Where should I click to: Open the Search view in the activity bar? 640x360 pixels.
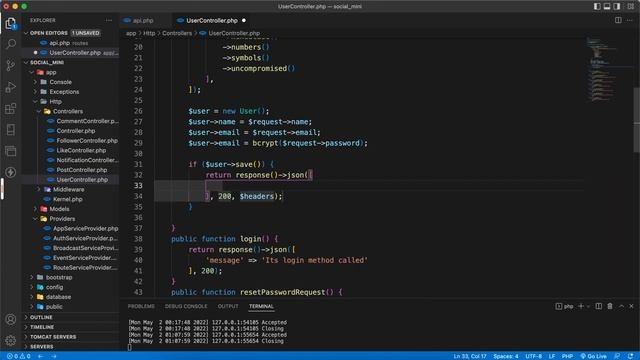pos(11,44)
